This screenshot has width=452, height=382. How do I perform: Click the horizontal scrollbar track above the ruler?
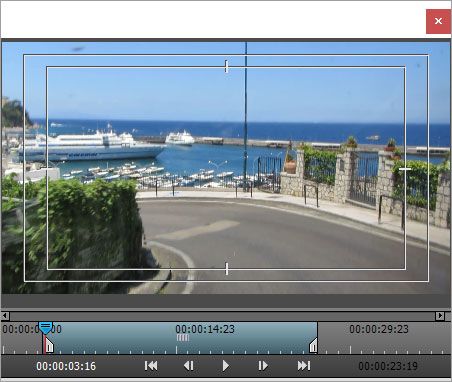[222, 316]
